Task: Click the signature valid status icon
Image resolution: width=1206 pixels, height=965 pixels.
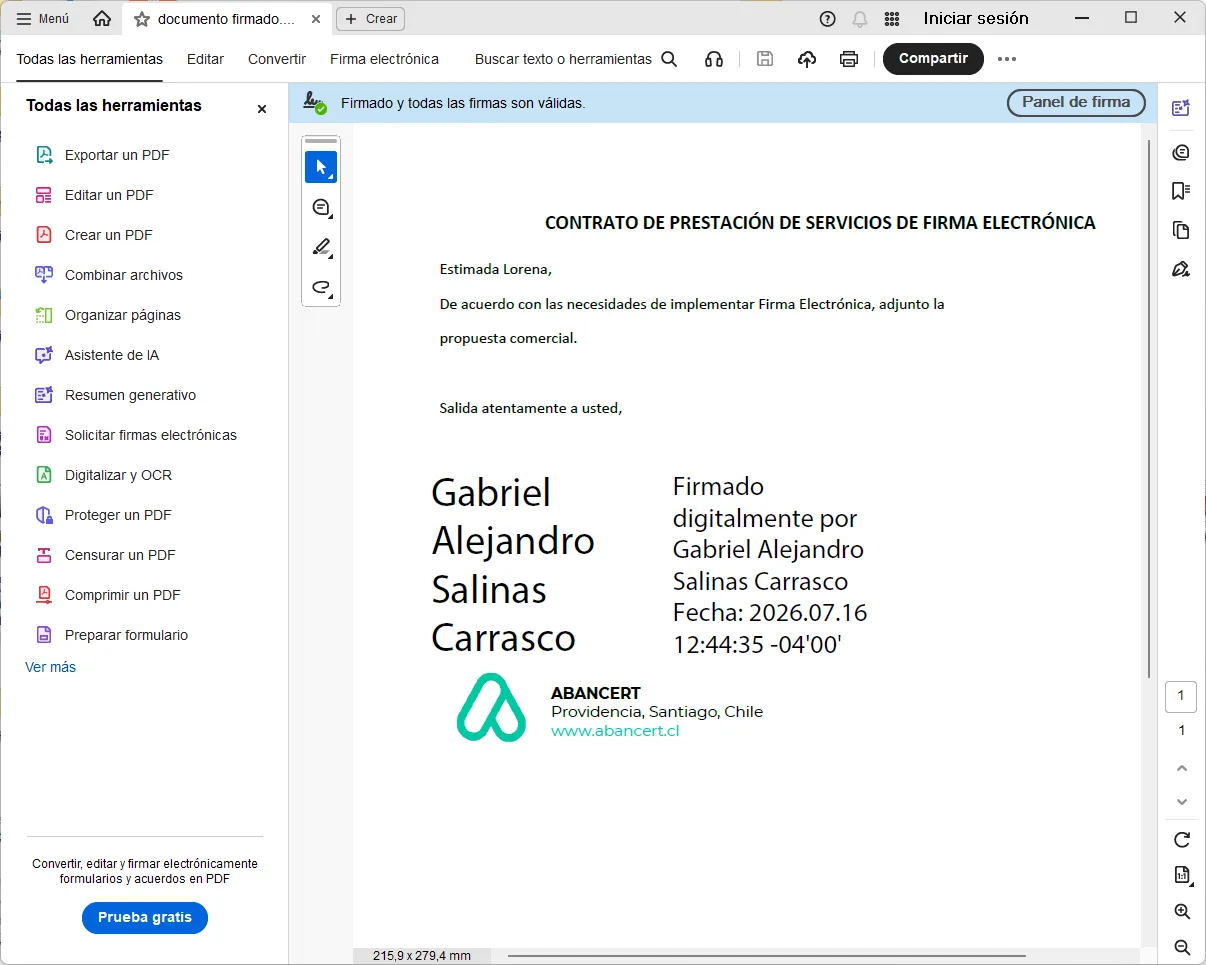Action: point(315,102)
